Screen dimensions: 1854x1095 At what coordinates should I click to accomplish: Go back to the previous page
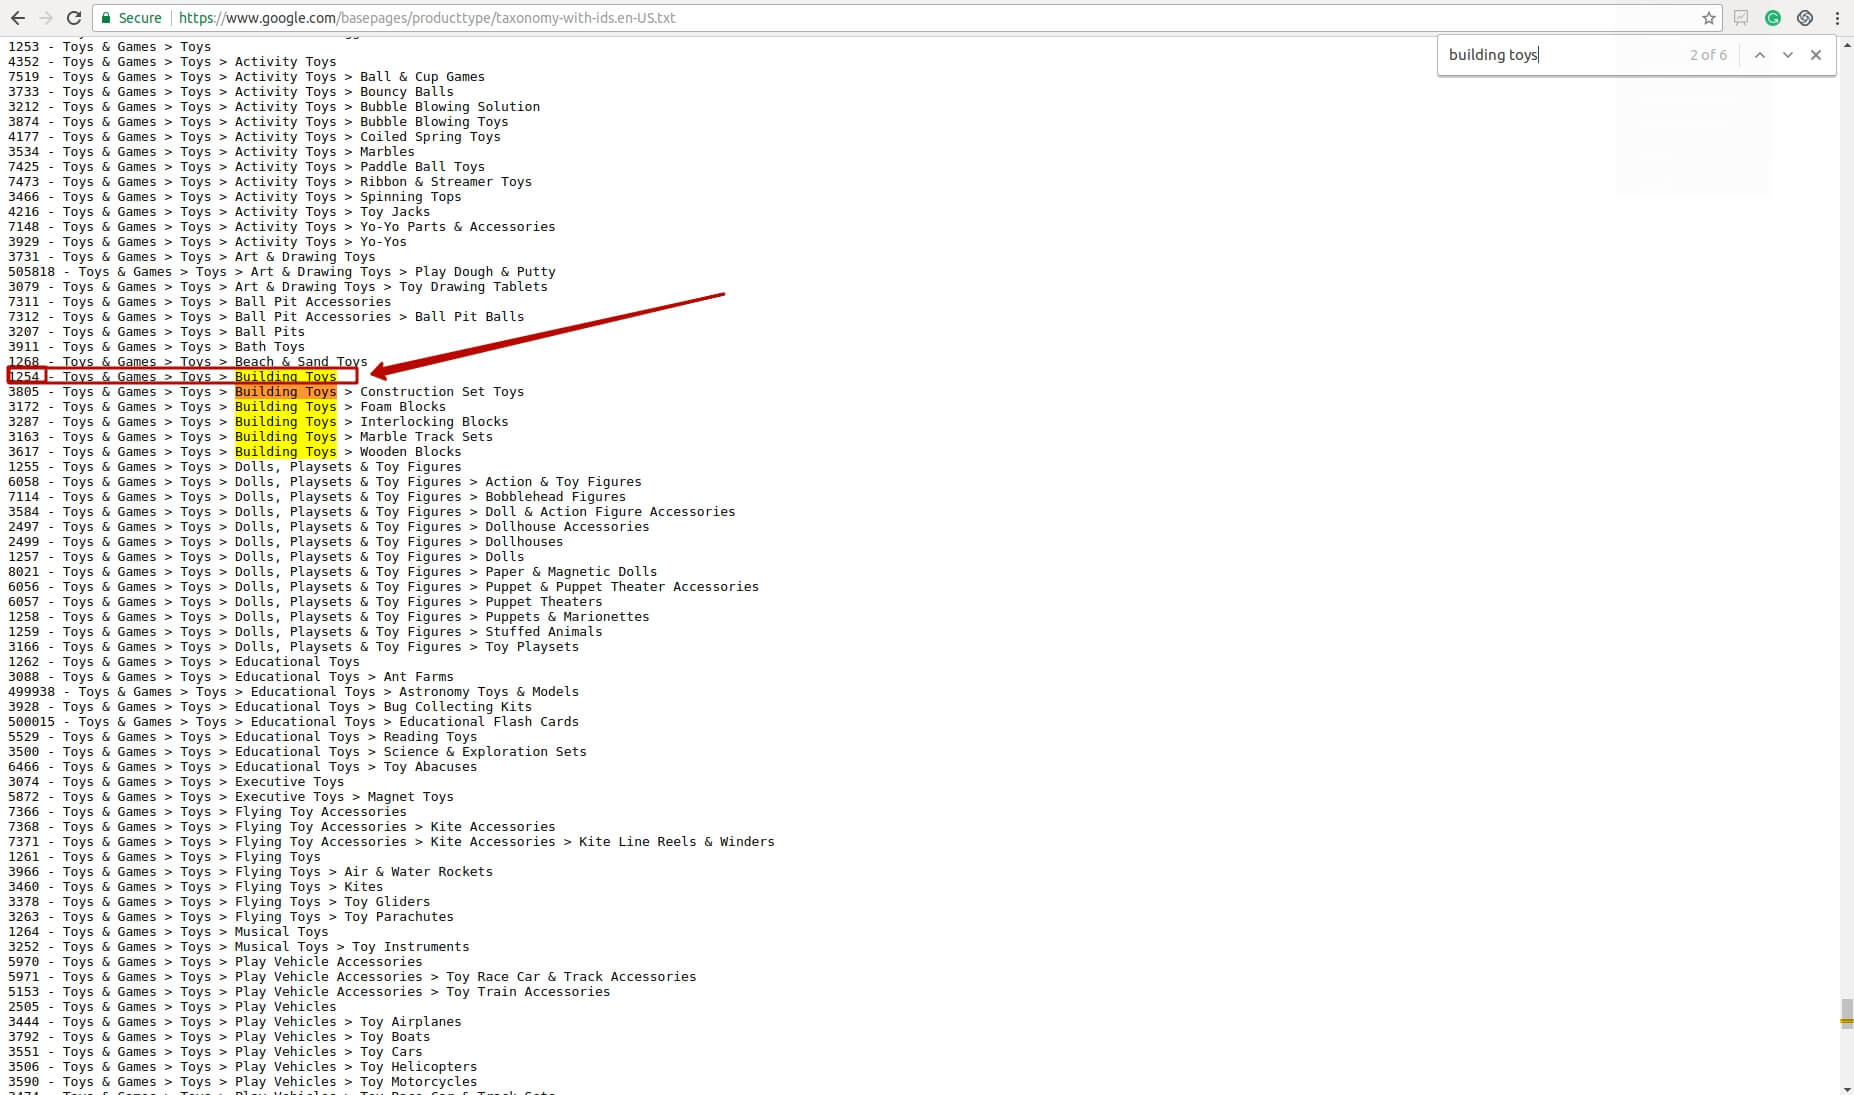[x=17, y=18]
